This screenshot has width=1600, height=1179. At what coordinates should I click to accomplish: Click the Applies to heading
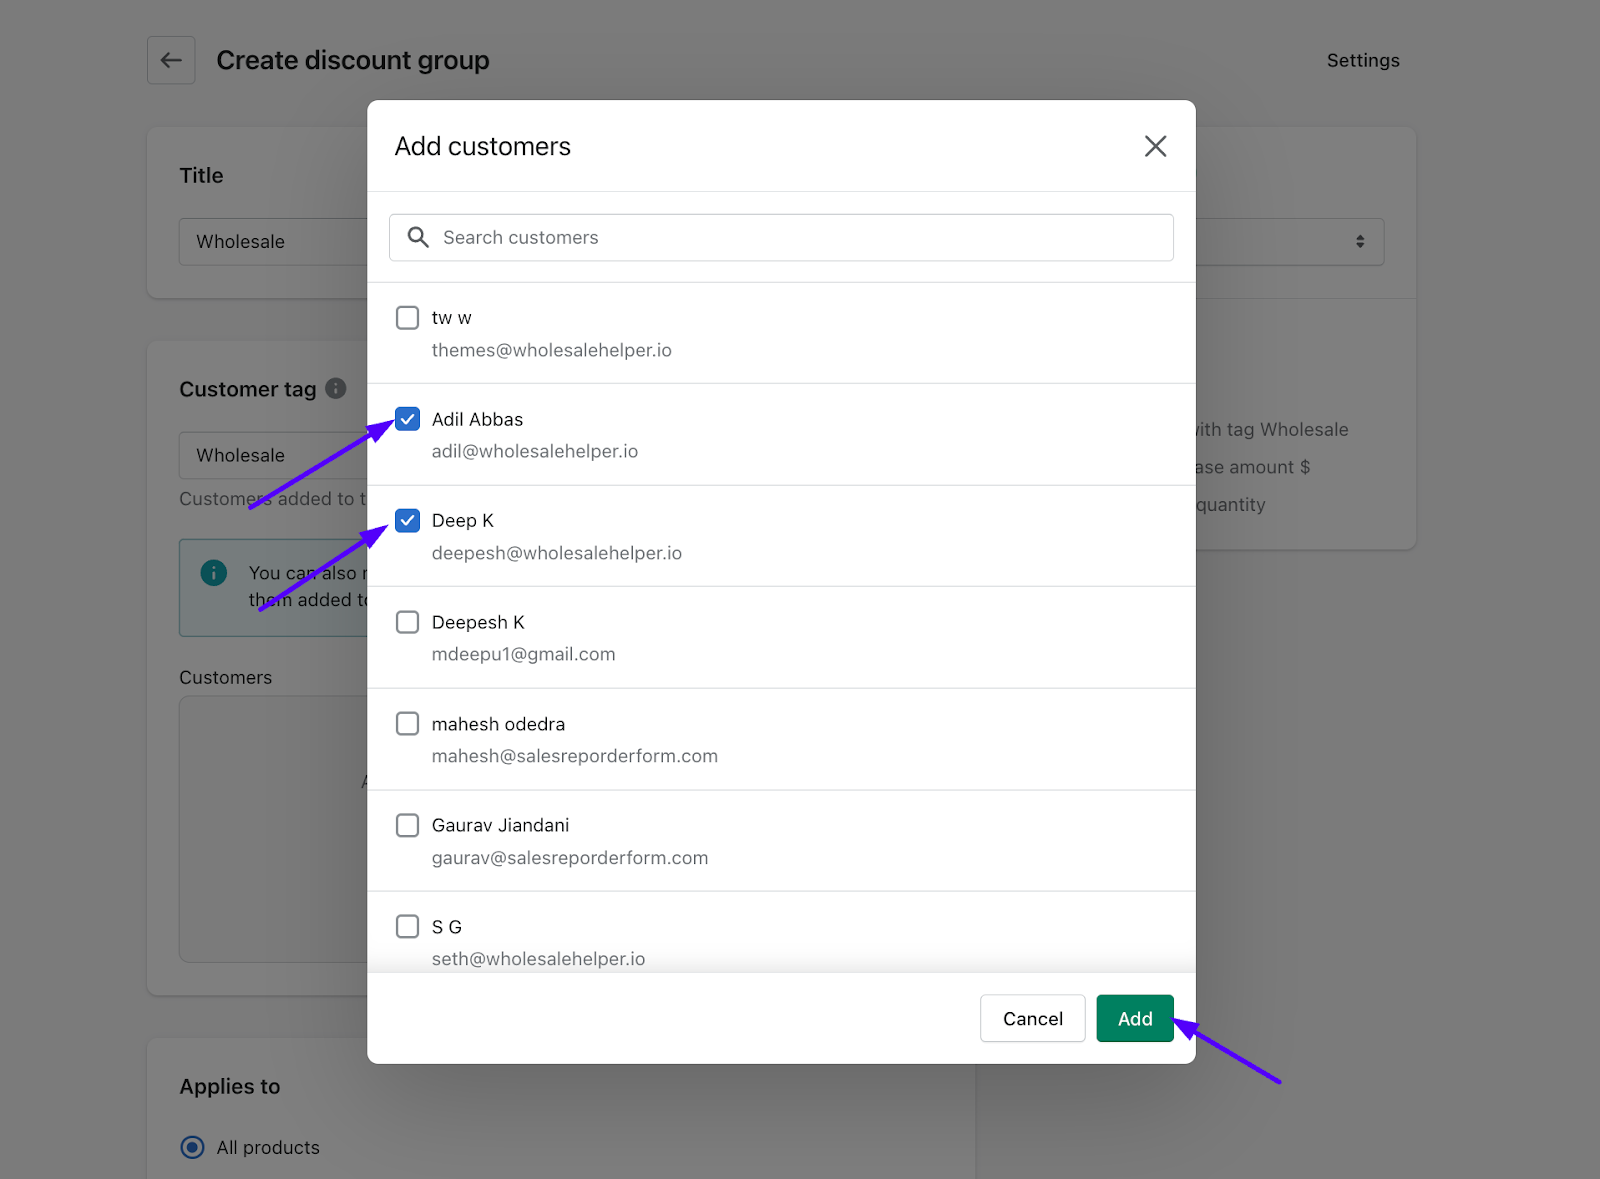pyautogui.click(x=230, y=1086)
